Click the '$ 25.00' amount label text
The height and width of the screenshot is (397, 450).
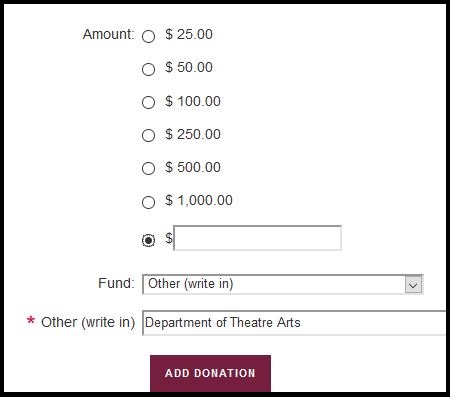[189, 34]
